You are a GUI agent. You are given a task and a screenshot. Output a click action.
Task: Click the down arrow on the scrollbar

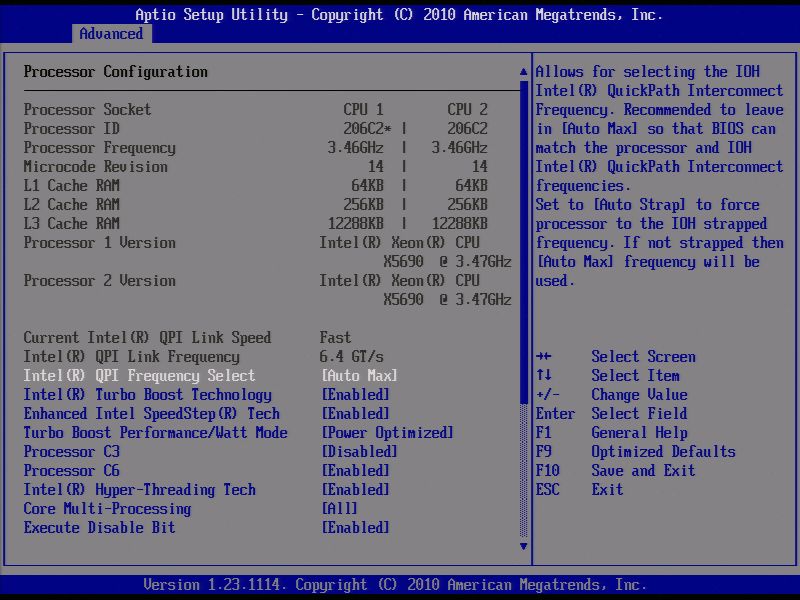[523, 546]
